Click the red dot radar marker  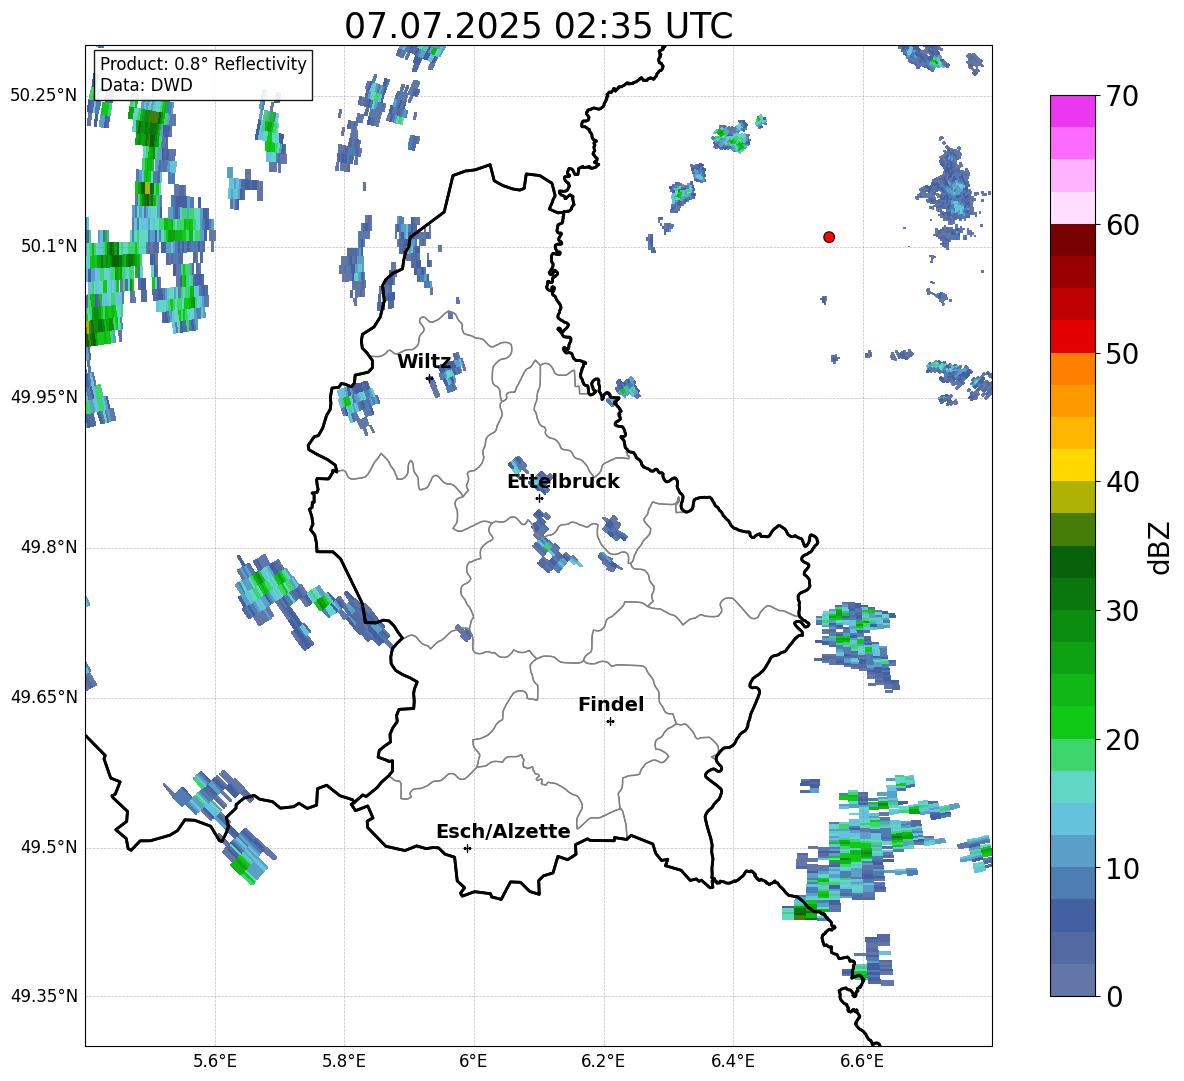point(828,237)
